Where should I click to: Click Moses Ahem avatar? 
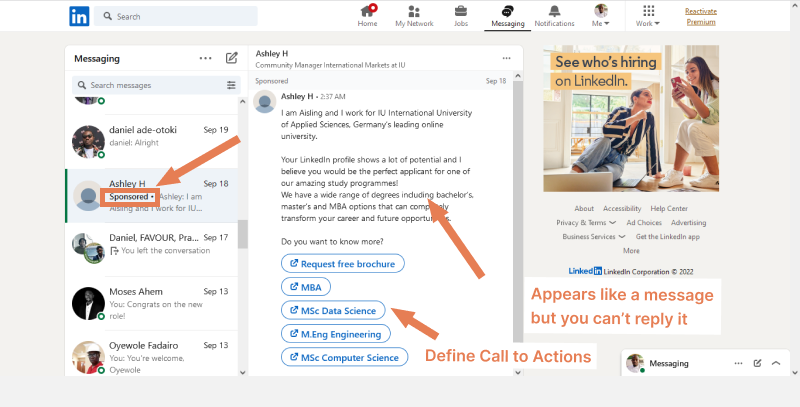[x=88, y=303]
